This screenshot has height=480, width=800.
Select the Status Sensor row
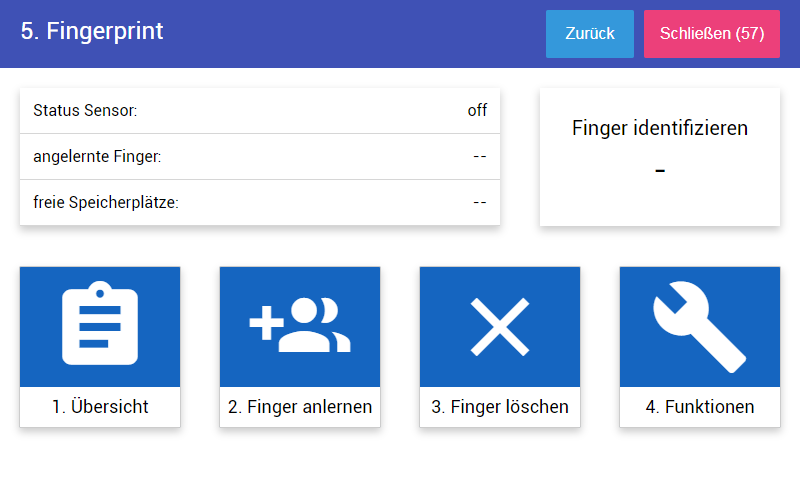click(x=260, y=111)
